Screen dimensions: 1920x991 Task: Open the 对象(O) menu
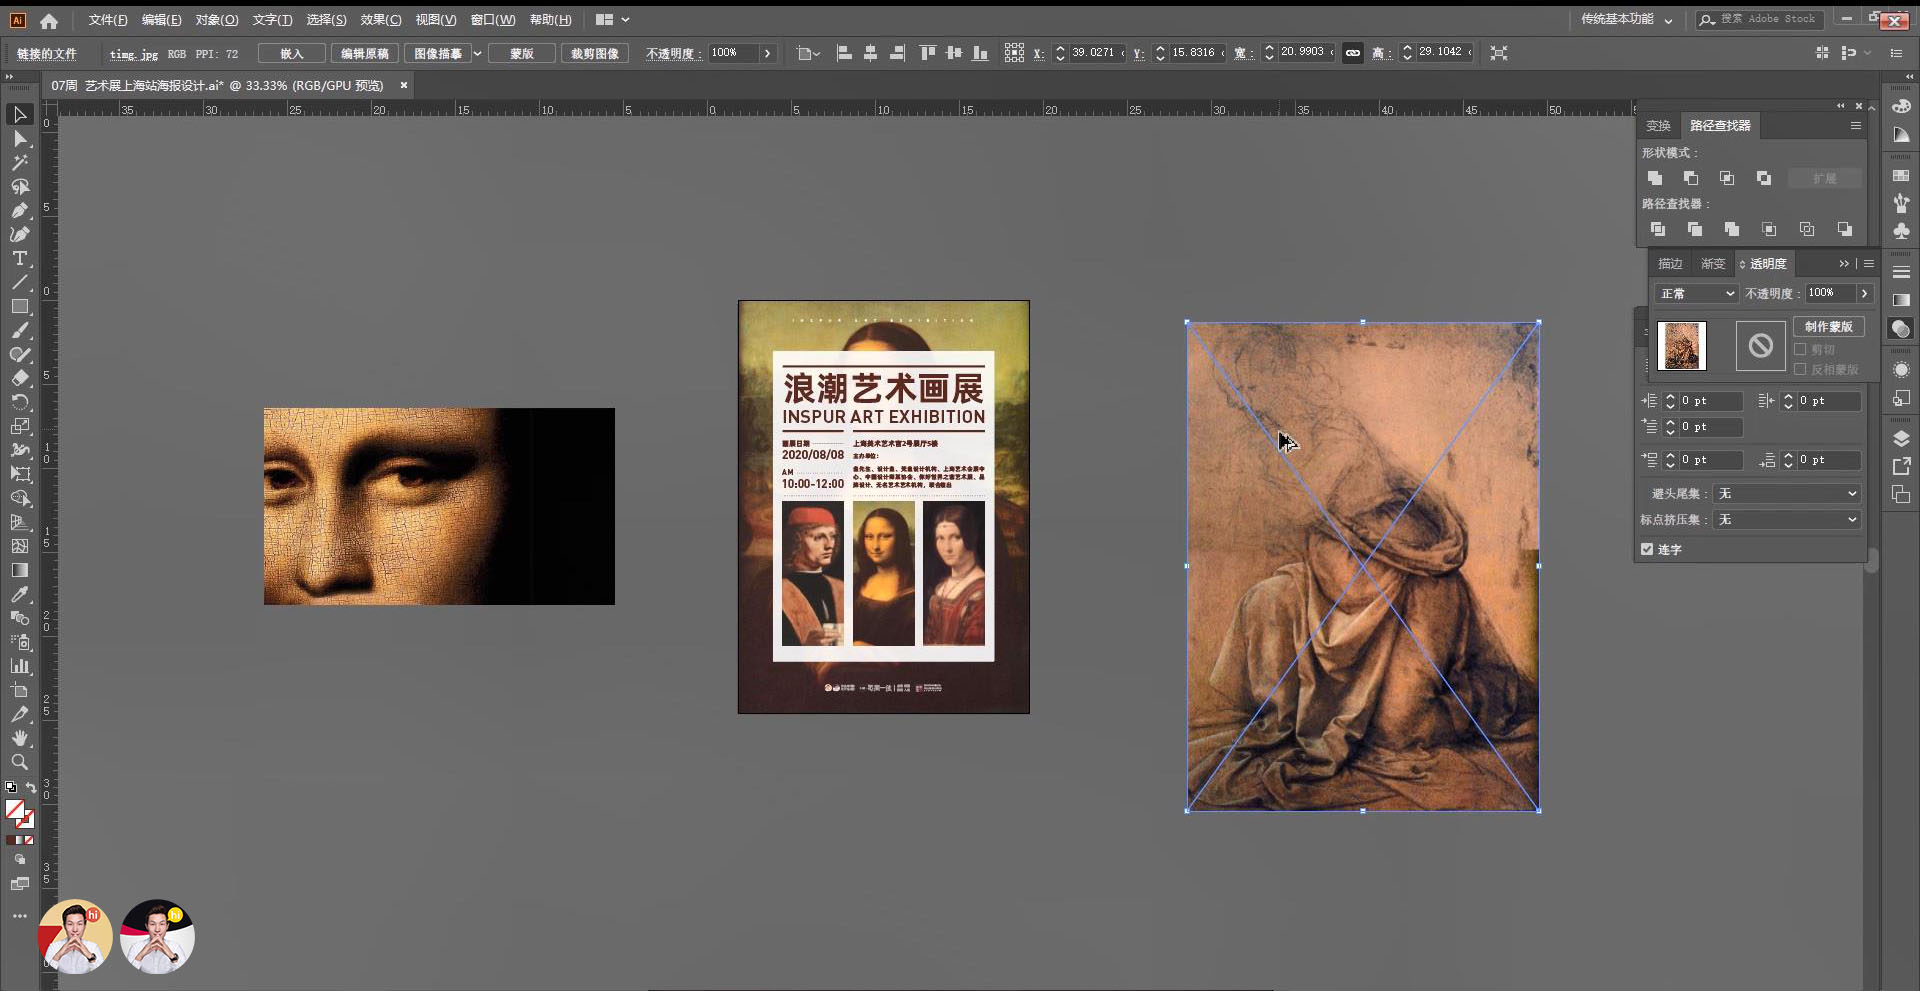(x=217, y=19)
